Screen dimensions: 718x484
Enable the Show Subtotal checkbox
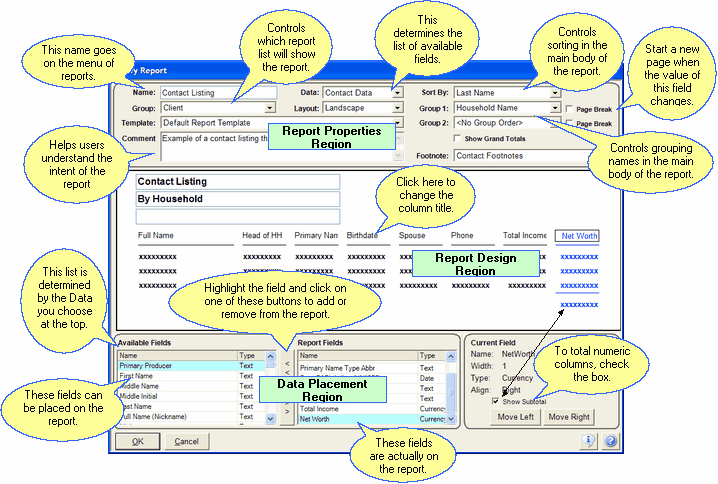click(495, 401)
